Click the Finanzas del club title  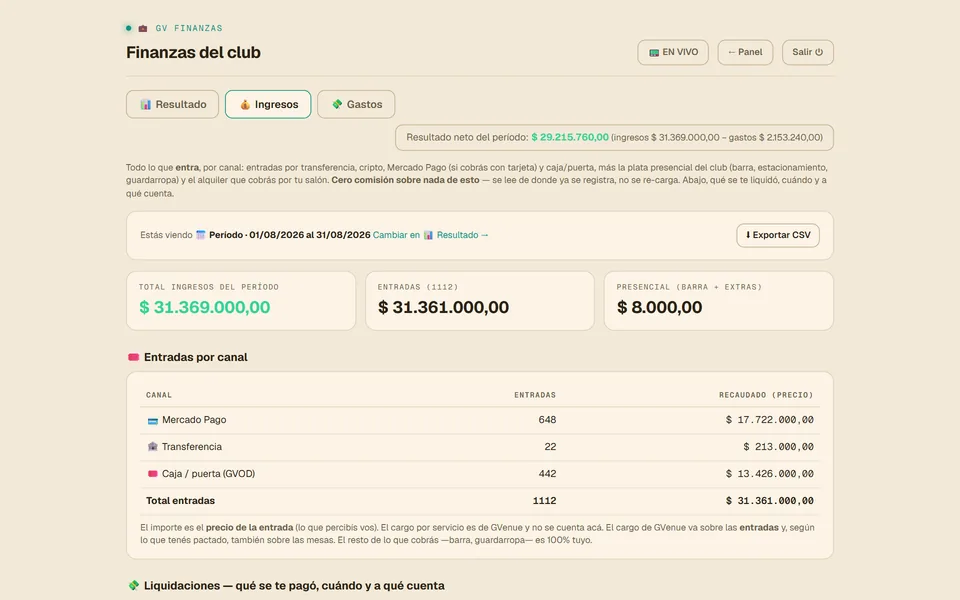coord(193,53)
